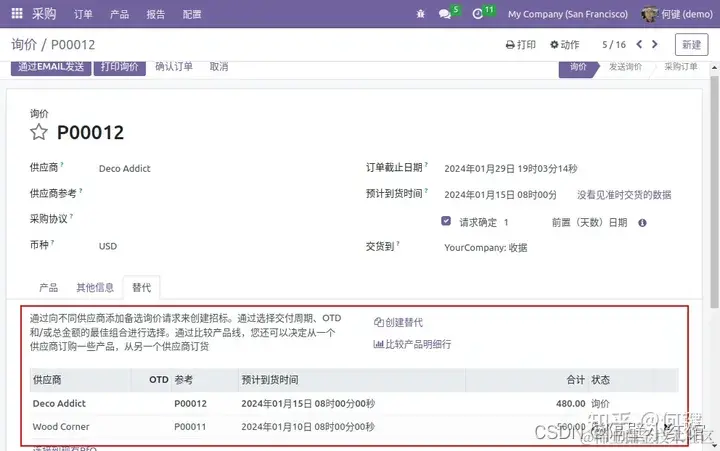Click the reminder days value 1

(x=506, y=222)
